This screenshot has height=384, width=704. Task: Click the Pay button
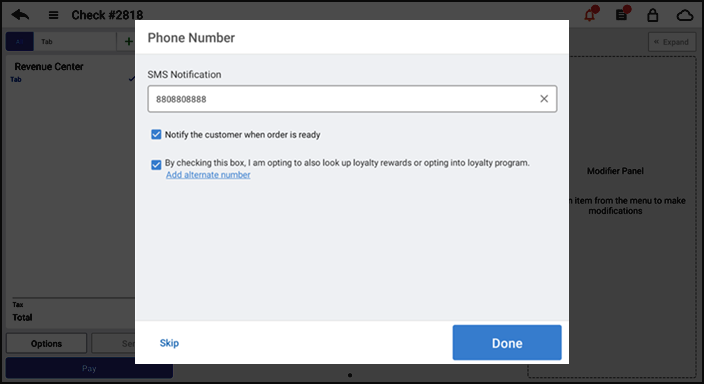[89, 368]
